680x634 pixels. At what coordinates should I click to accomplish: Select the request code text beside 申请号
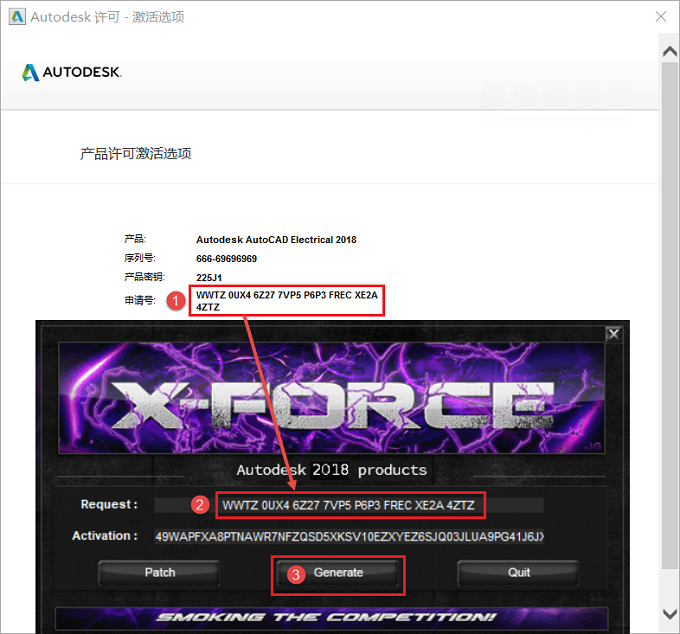tap(287, 301)
